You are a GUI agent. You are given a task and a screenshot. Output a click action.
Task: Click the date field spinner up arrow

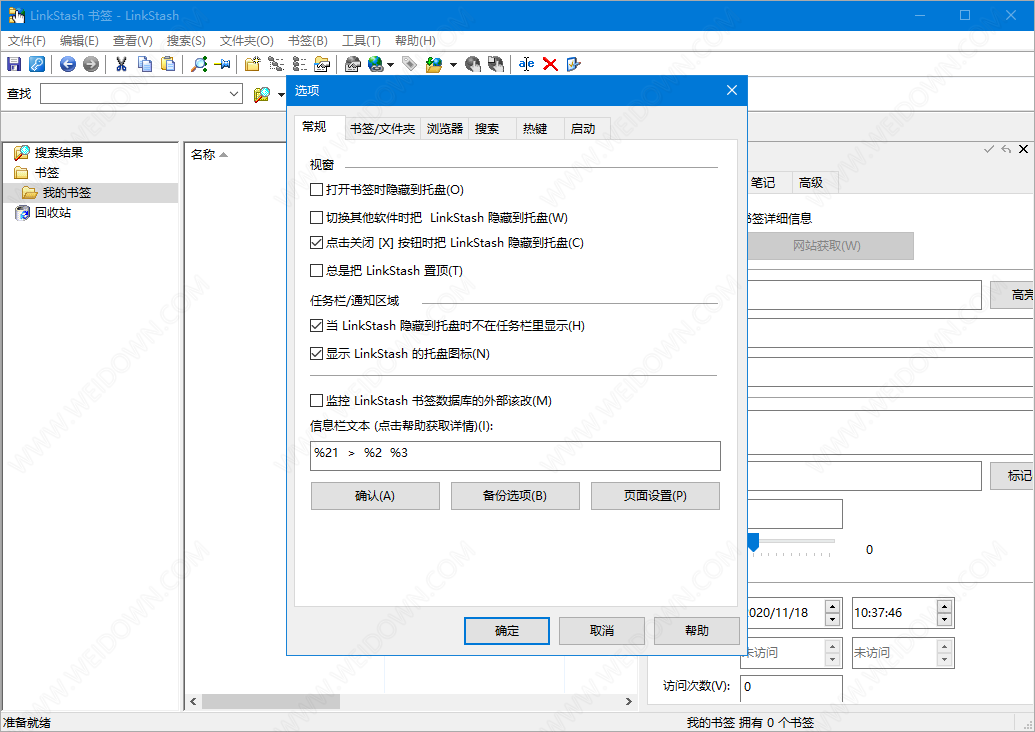coord(832,606)
